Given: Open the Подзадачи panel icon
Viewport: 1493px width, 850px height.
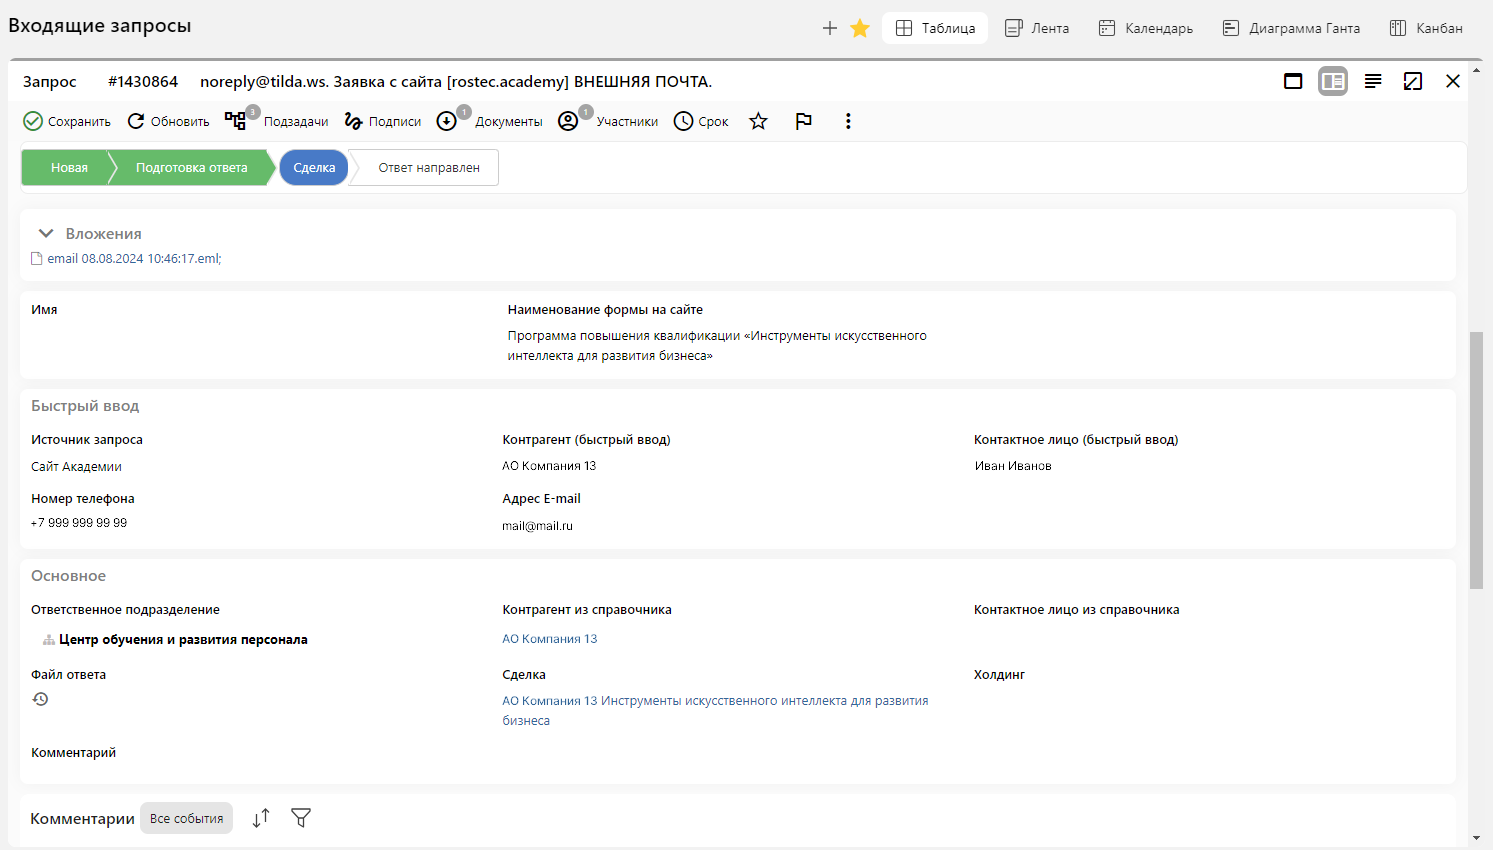Looking at the screenshot, I should tap(237, 121).
